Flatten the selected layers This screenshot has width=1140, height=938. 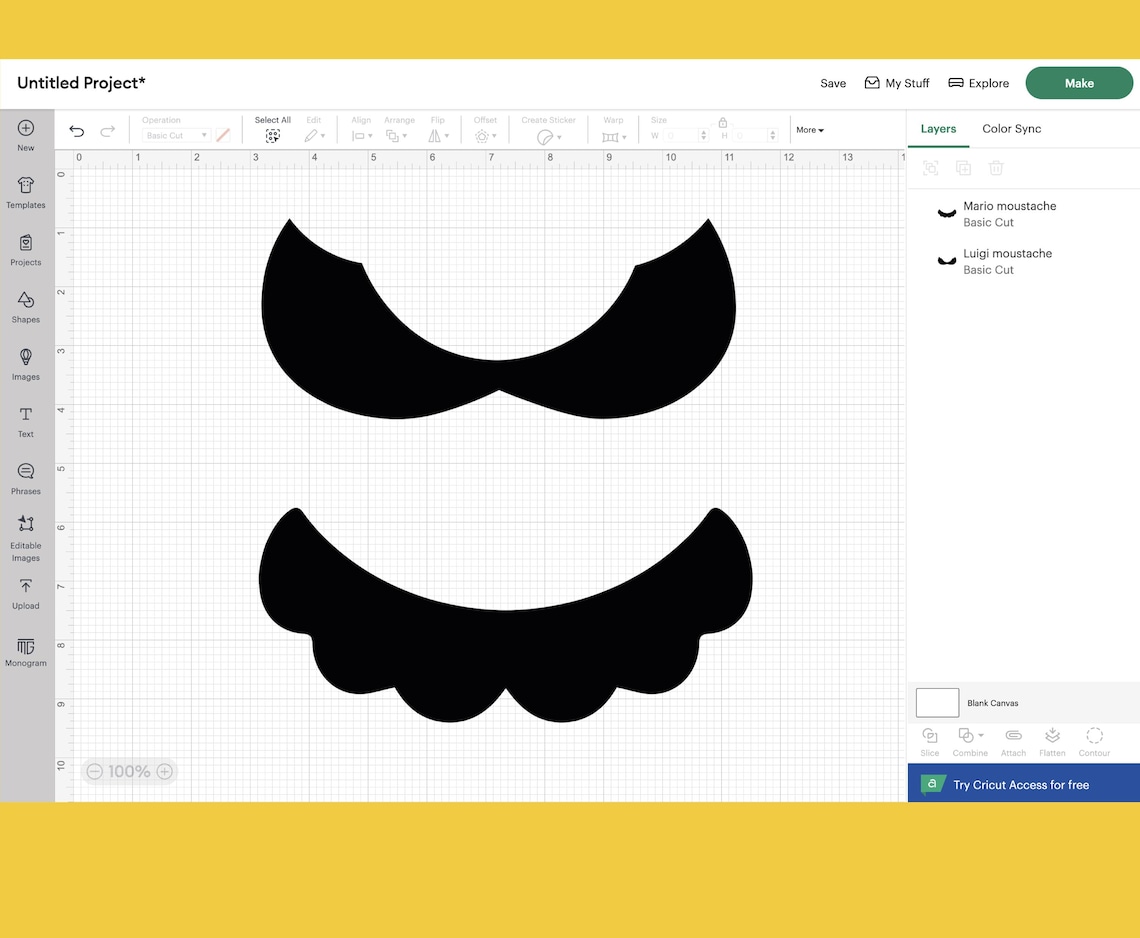(x=1052, y=740)
